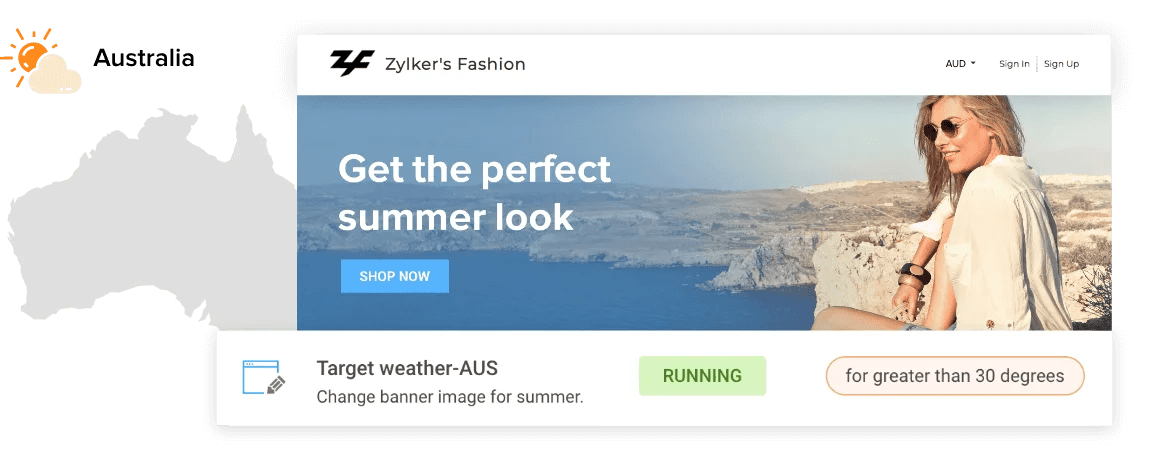
Task: Click the small AUD dropdown caret
Action: click(973, 64)
